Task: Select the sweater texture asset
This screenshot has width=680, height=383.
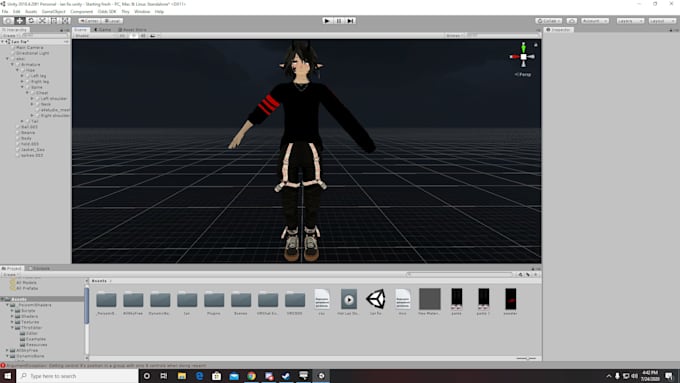Action: point(510,299)
